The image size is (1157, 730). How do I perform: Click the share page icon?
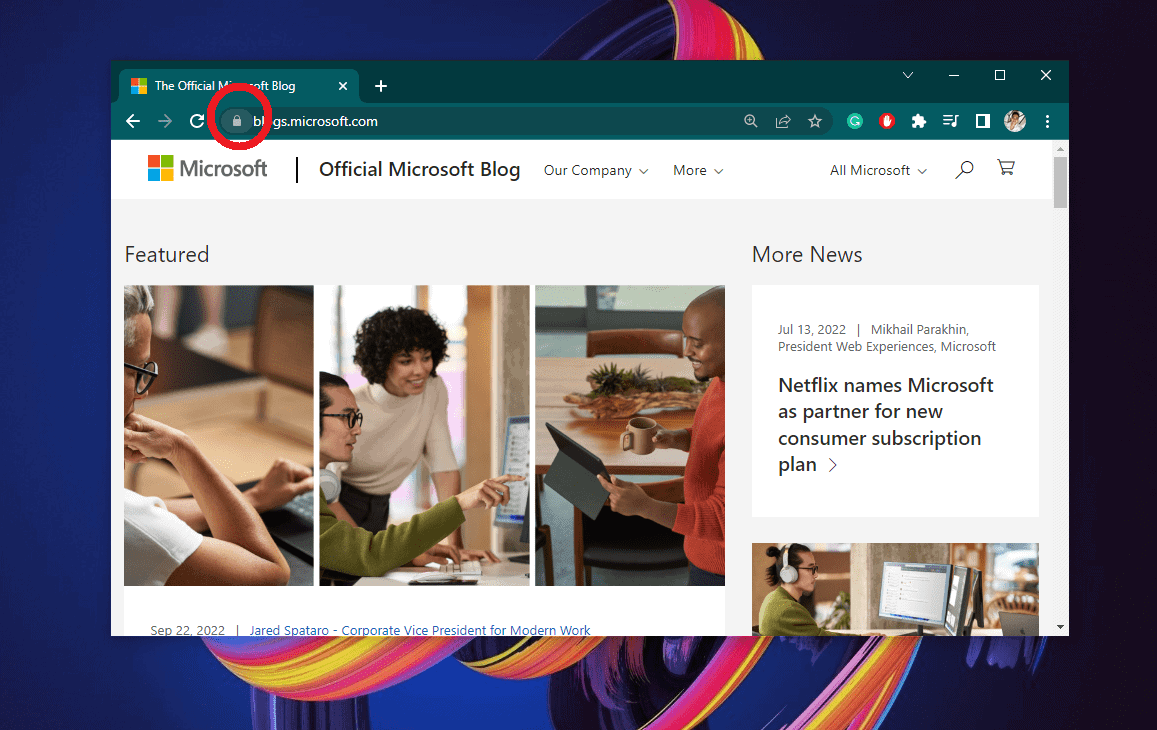(x=783, y=121)
